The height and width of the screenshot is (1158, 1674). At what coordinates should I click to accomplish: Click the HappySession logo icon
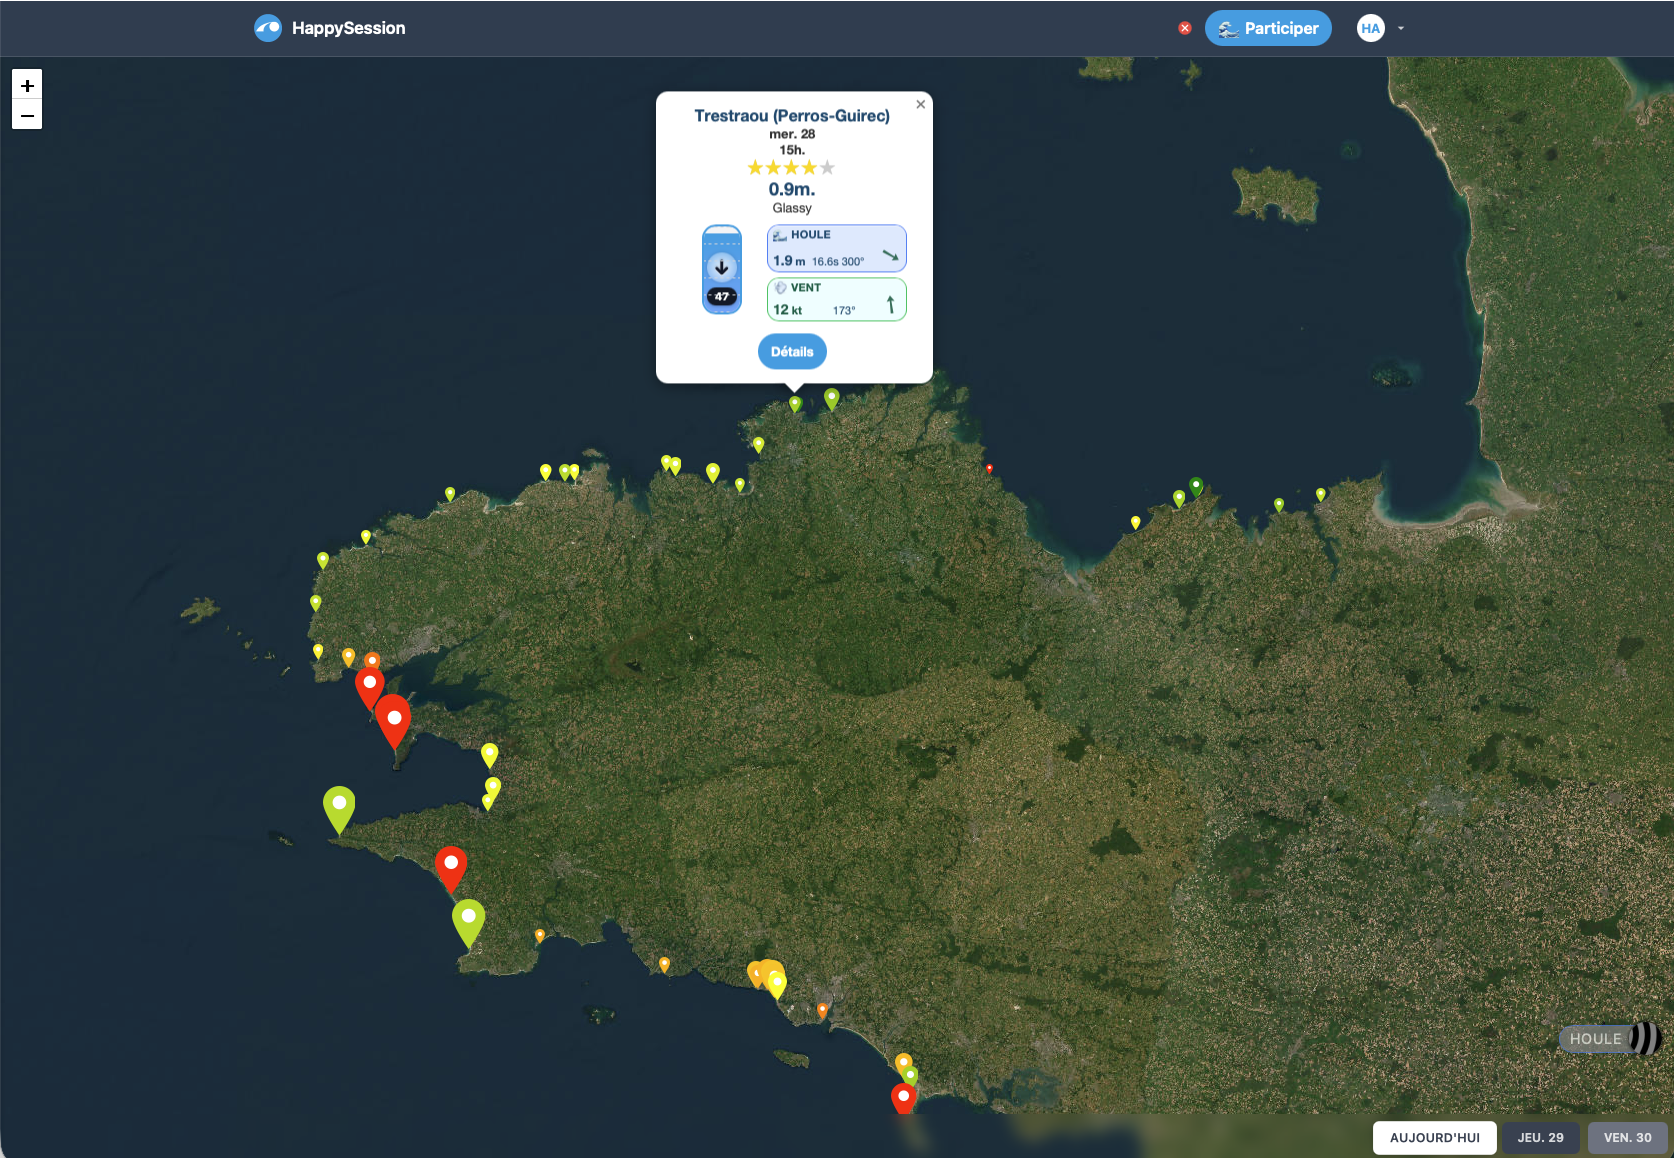pyautogui.click(x=268, y=28)
